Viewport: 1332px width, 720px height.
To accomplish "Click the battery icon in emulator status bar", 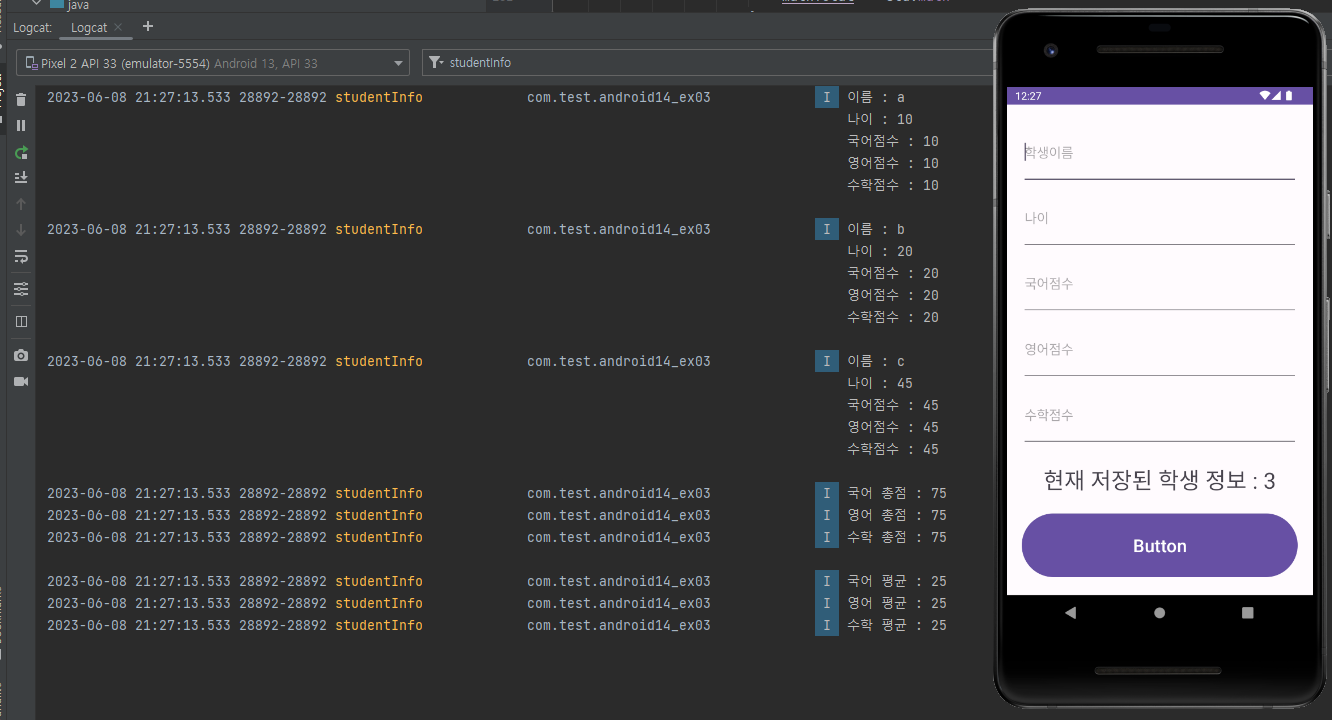I will [1289, 96].
